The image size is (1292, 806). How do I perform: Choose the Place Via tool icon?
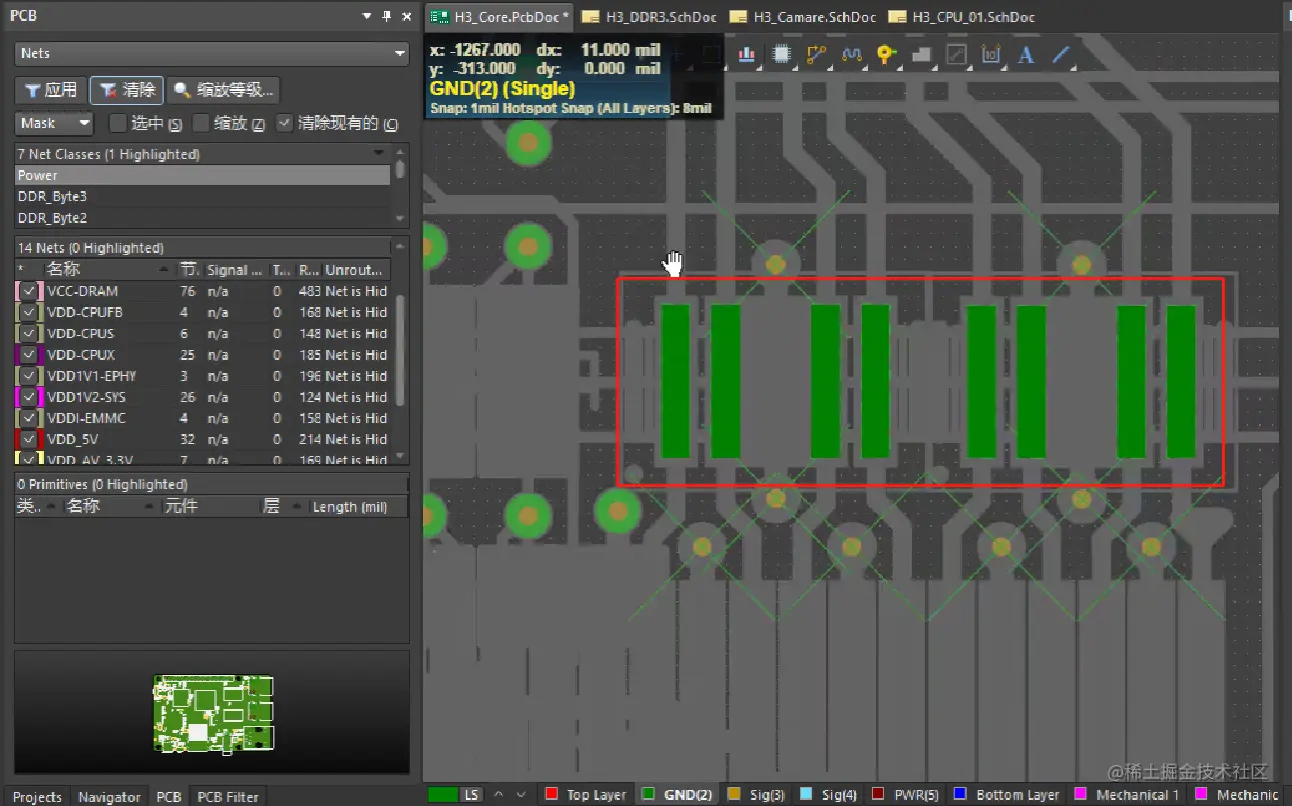pyautogui.click(x=885, y=55)
